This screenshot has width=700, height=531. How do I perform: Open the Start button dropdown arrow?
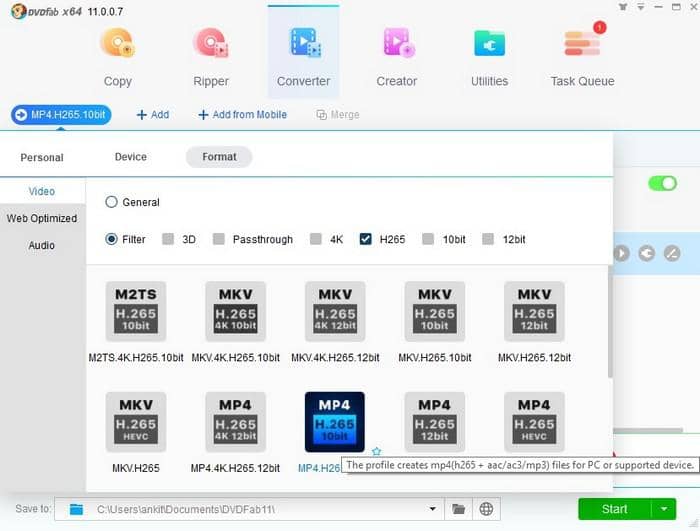[664, 509]
